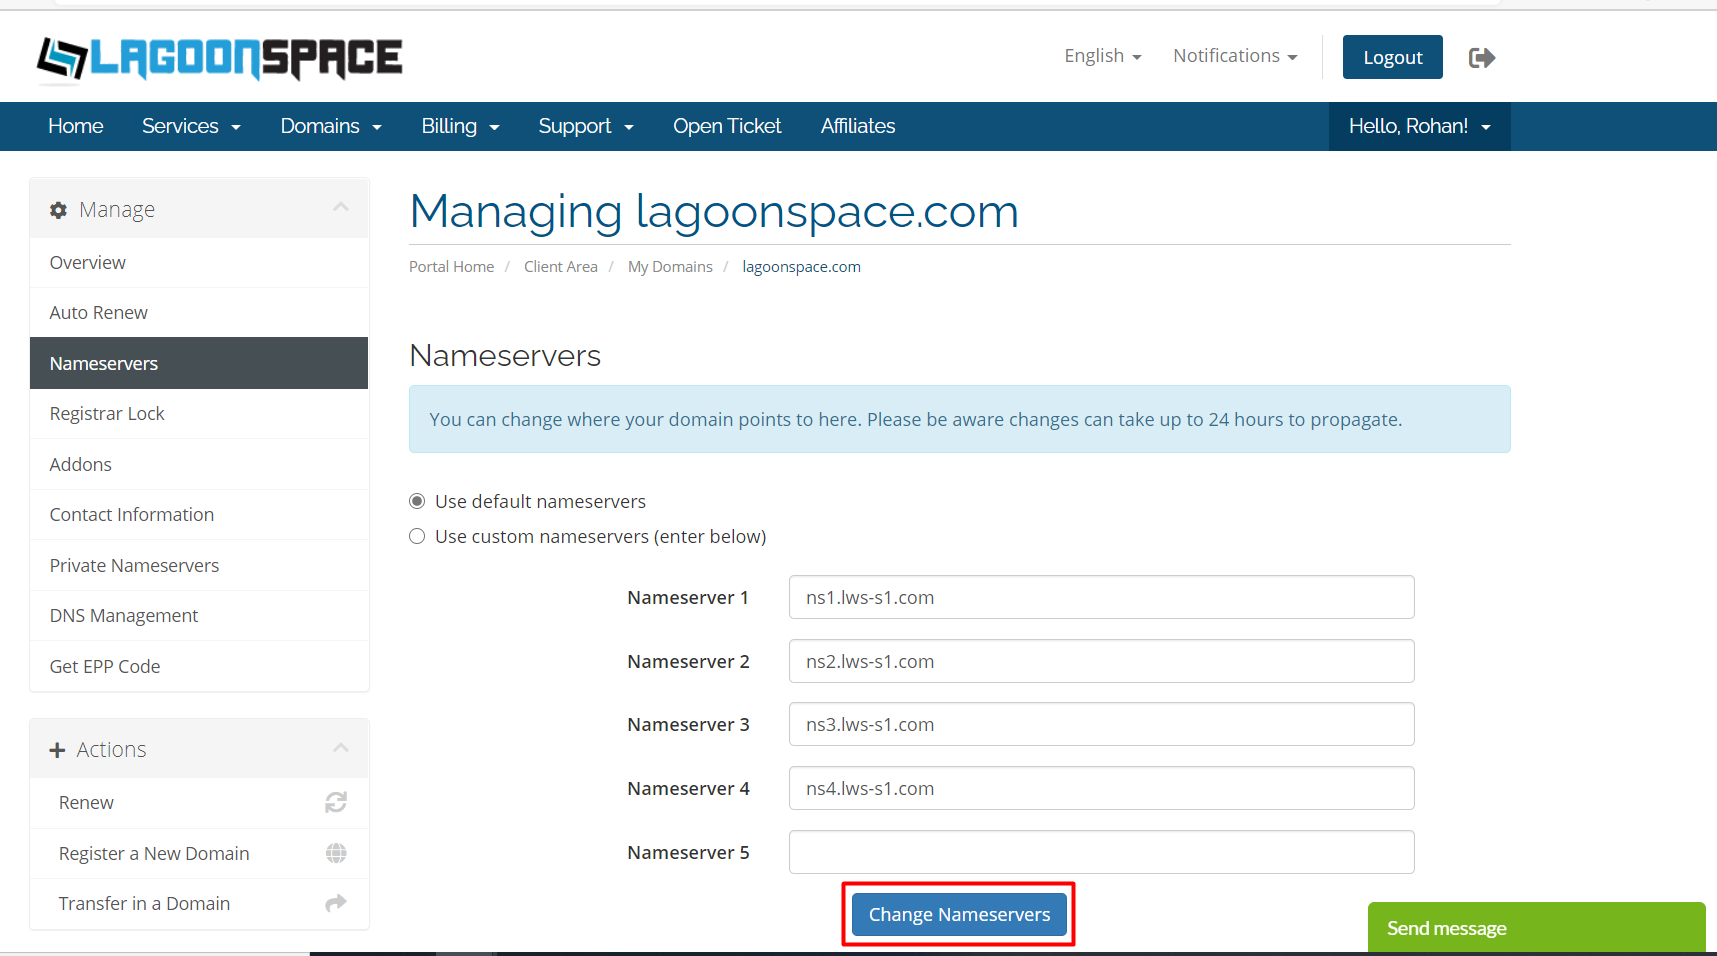This screenshot has width=1717, height=956.
Task: Follow the My Domains breadcrumb link
Action: click(x=670, y=267)
